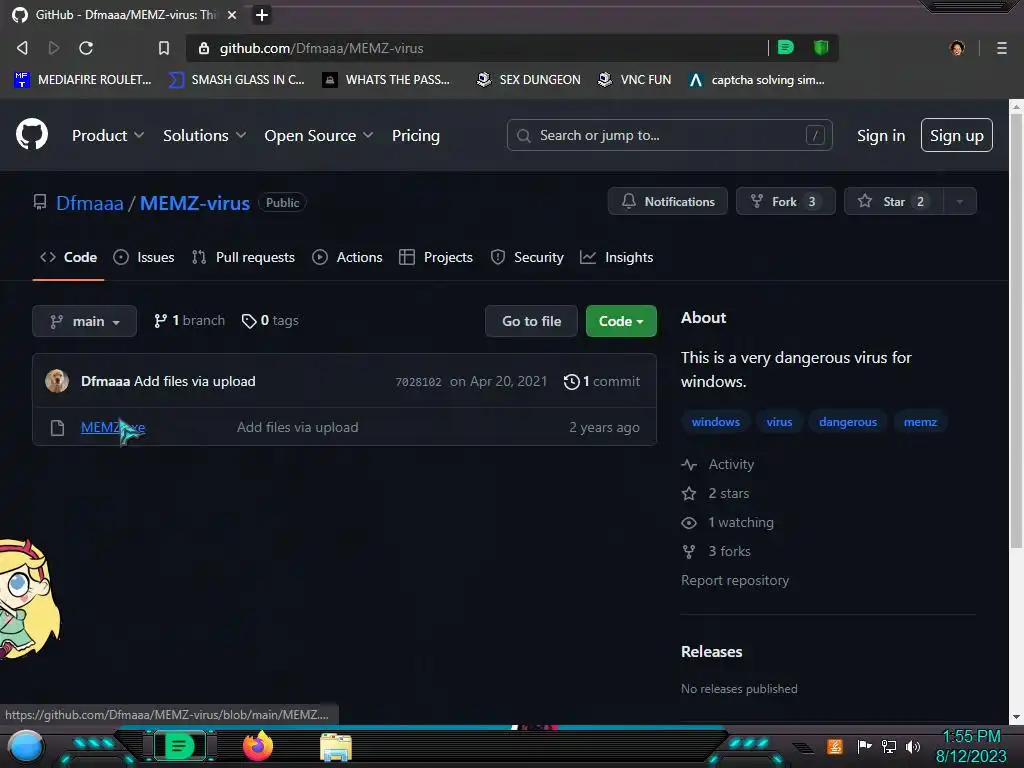Go back with the browser back arrow
This screenshot has width=1024, height=768.
[22, 48]
